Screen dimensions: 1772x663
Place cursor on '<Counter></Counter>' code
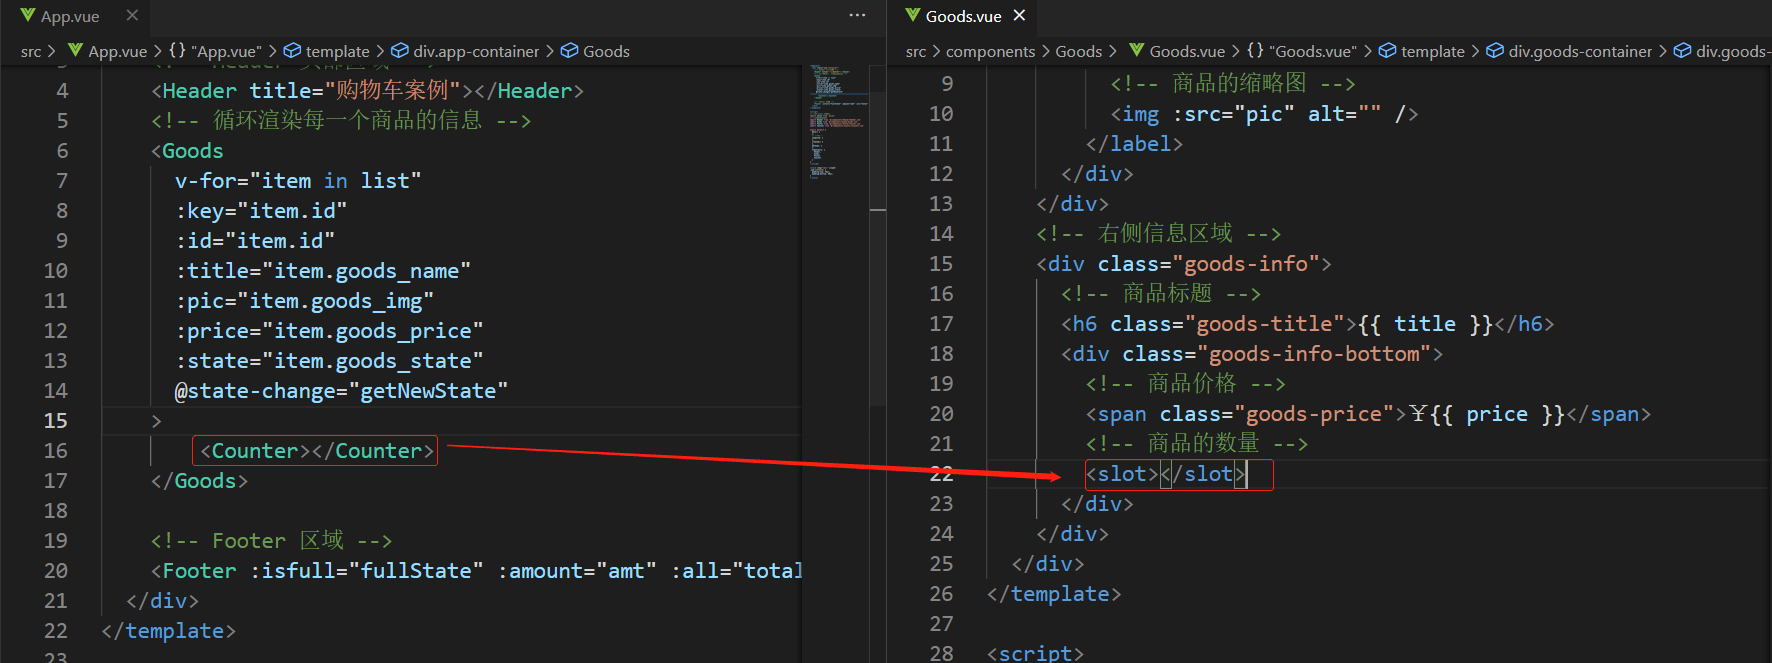316,451
